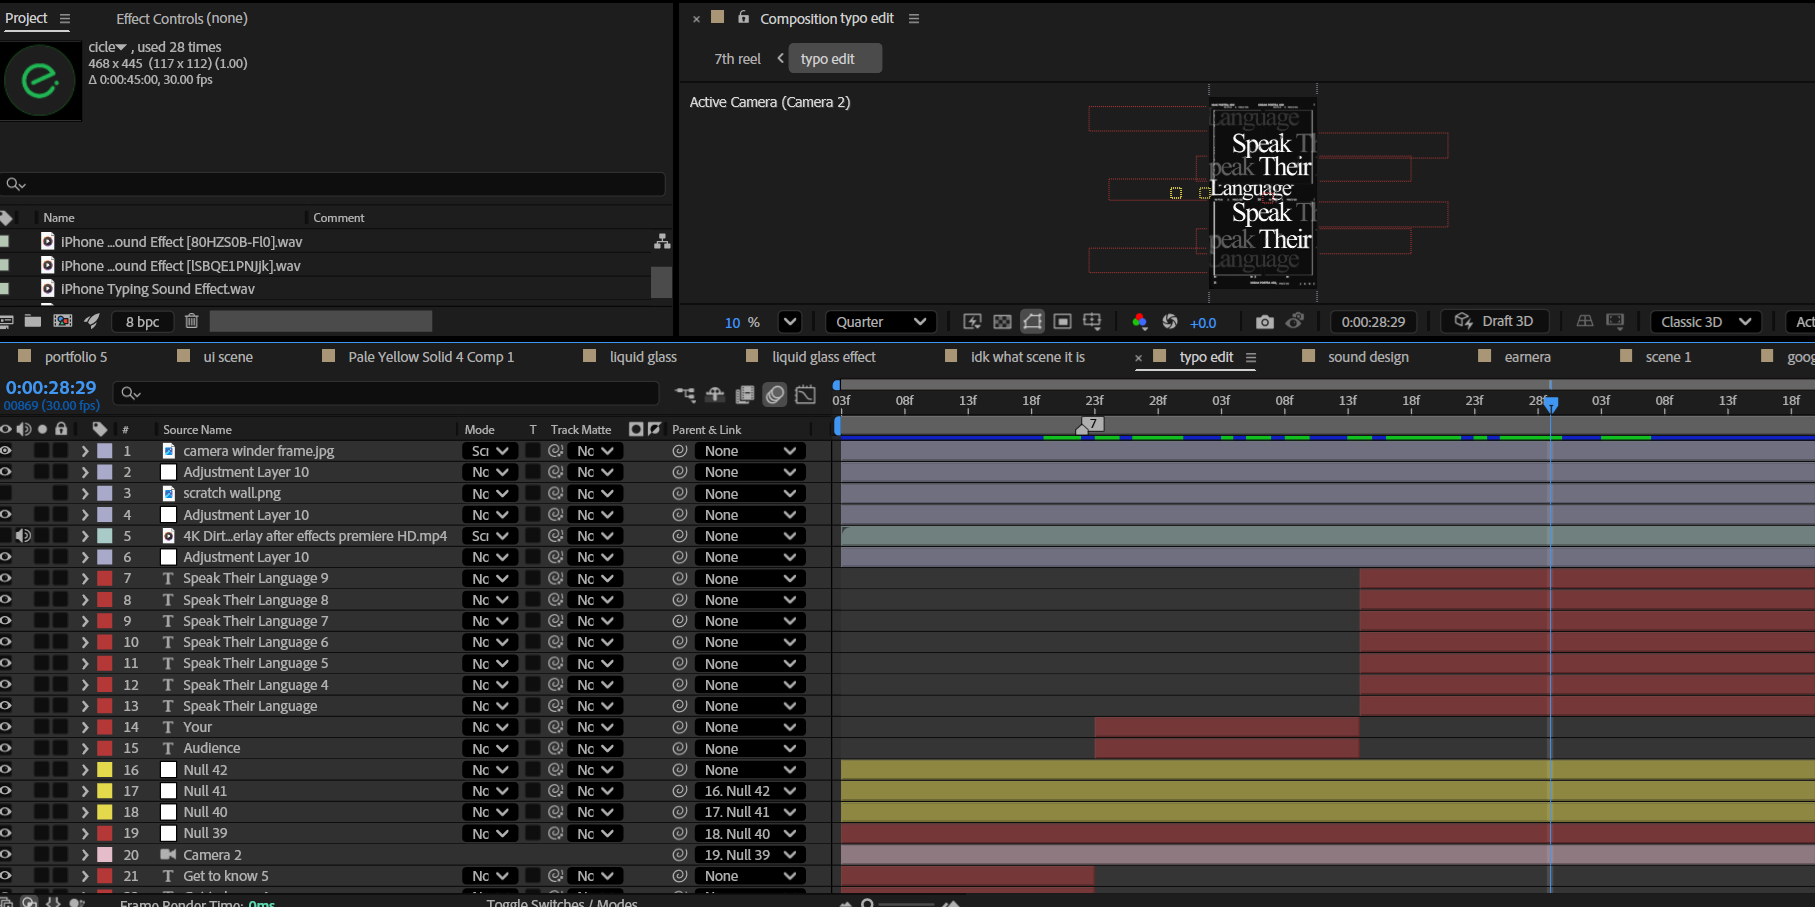
Task: Click the reset exposure icon
Action: (x=1169, y=322)
